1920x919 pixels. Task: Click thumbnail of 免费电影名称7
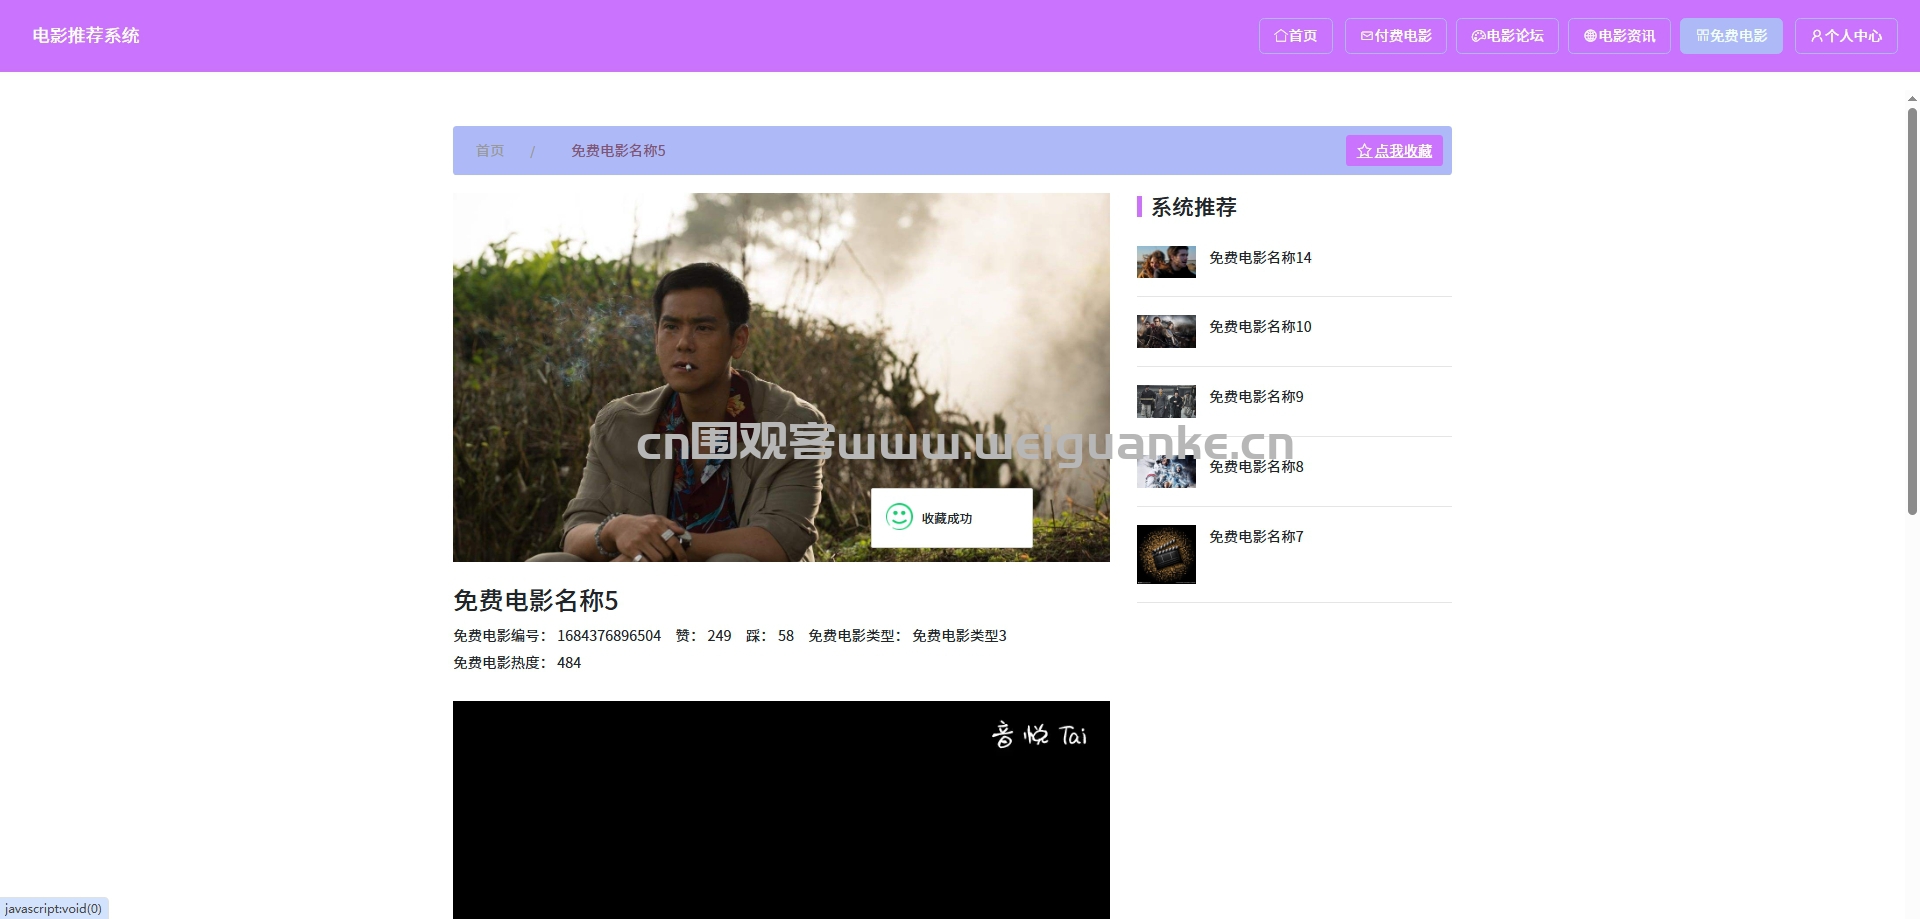tap(1166, 554)
